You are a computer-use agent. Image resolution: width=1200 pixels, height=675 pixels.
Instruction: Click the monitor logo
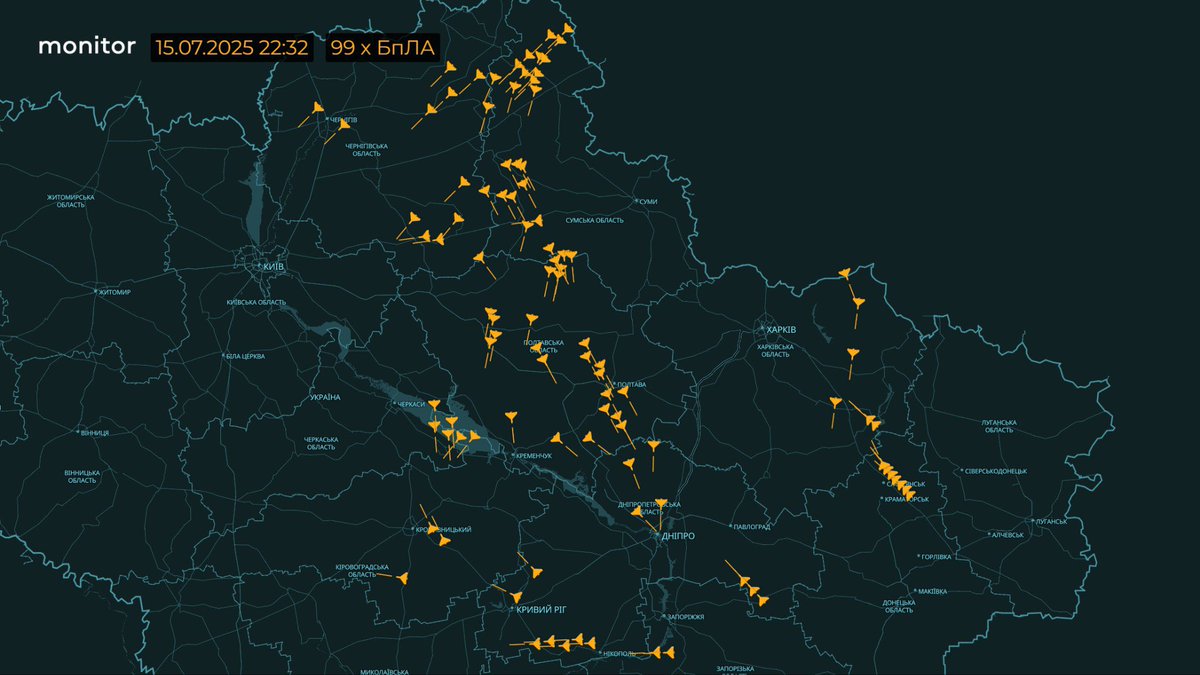[87, 46]
